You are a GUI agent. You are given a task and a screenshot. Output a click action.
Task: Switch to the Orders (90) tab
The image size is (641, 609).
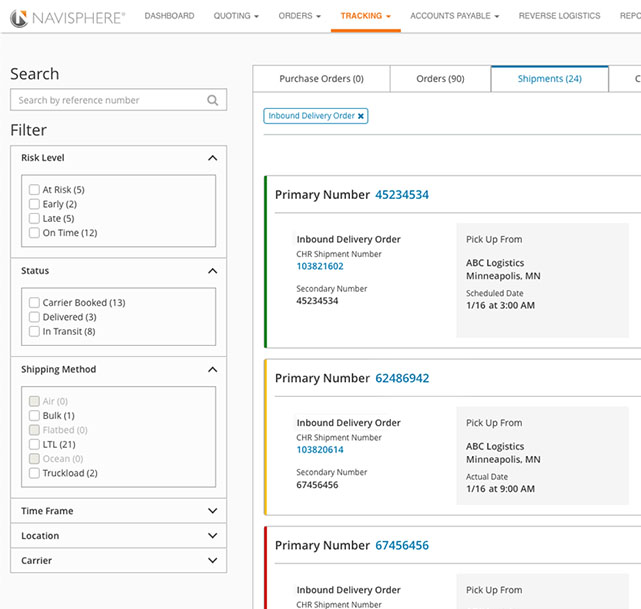pos(440,78)
